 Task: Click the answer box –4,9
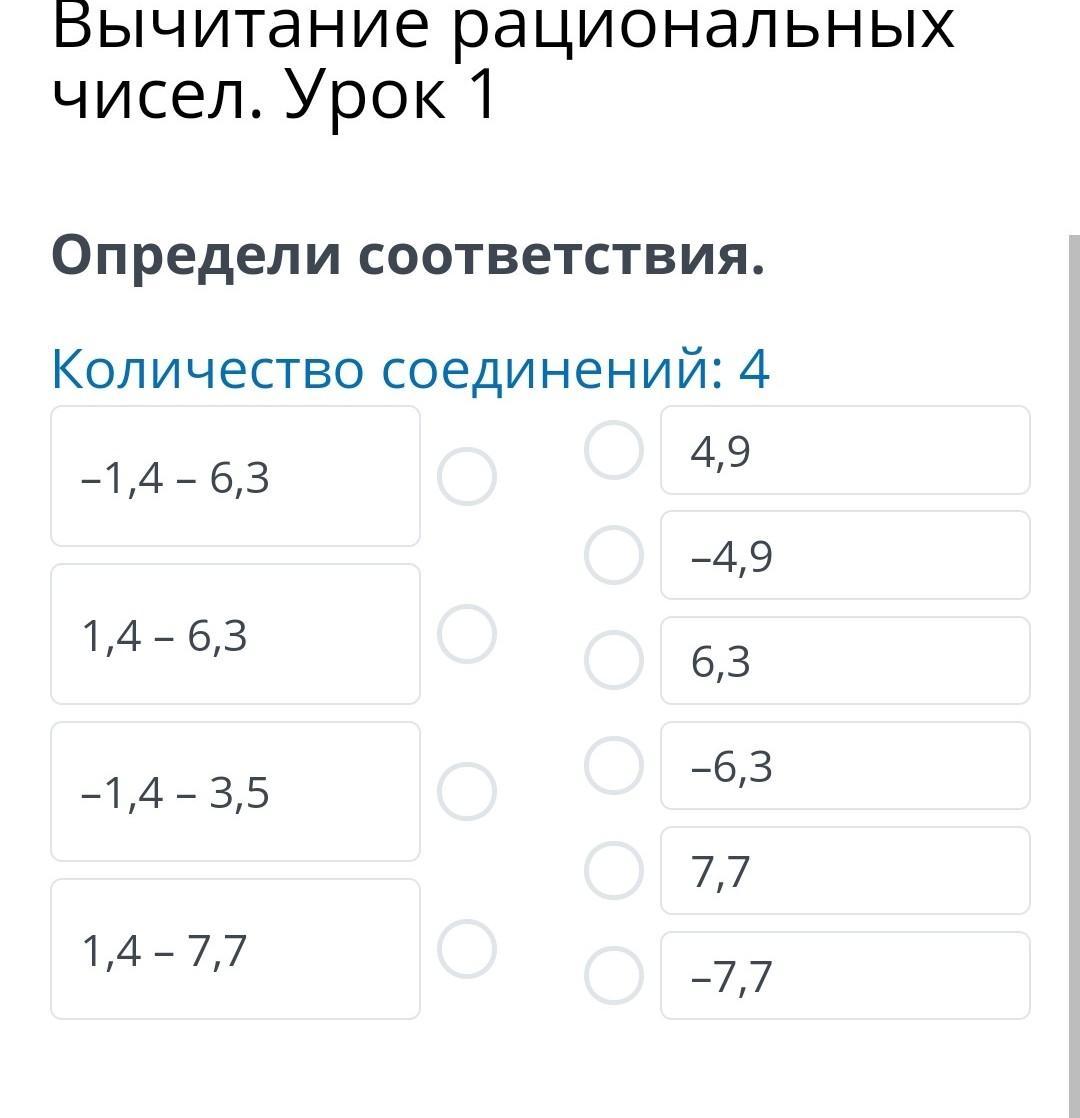(x=845, y=555)
